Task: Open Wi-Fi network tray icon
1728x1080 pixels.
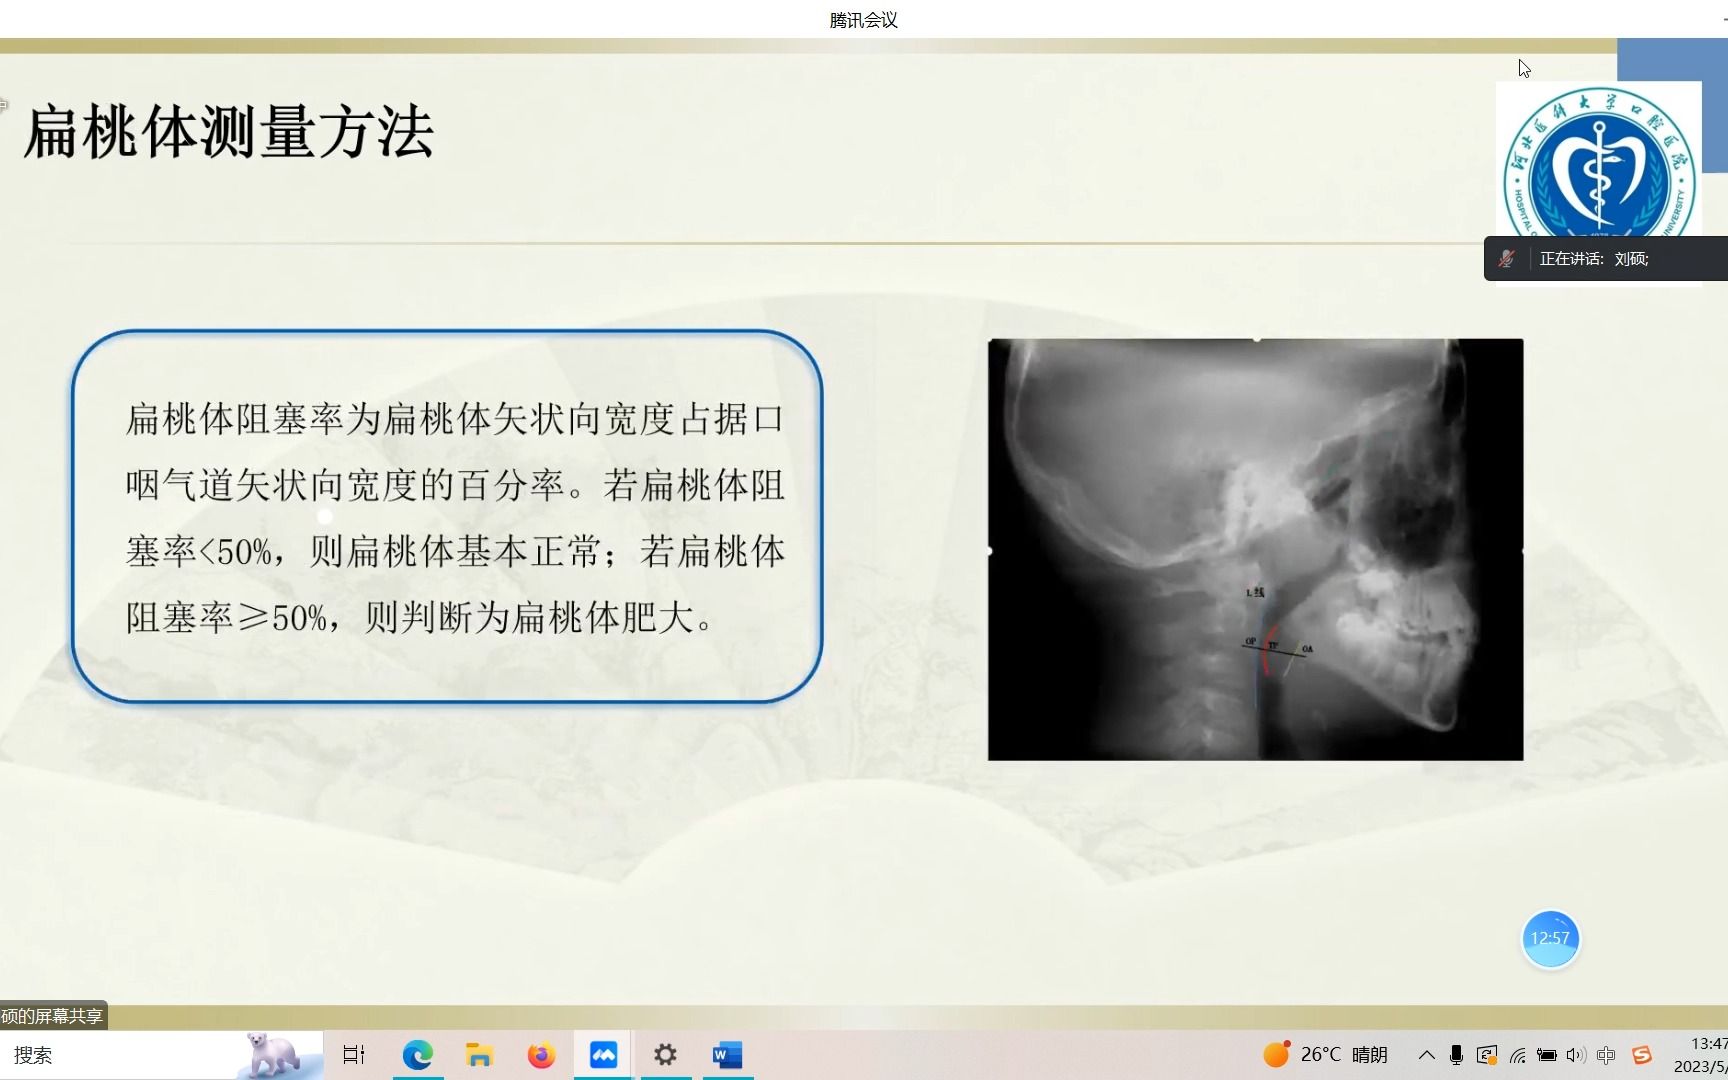Action: pyautogui.click(x=1517, y=1055)
